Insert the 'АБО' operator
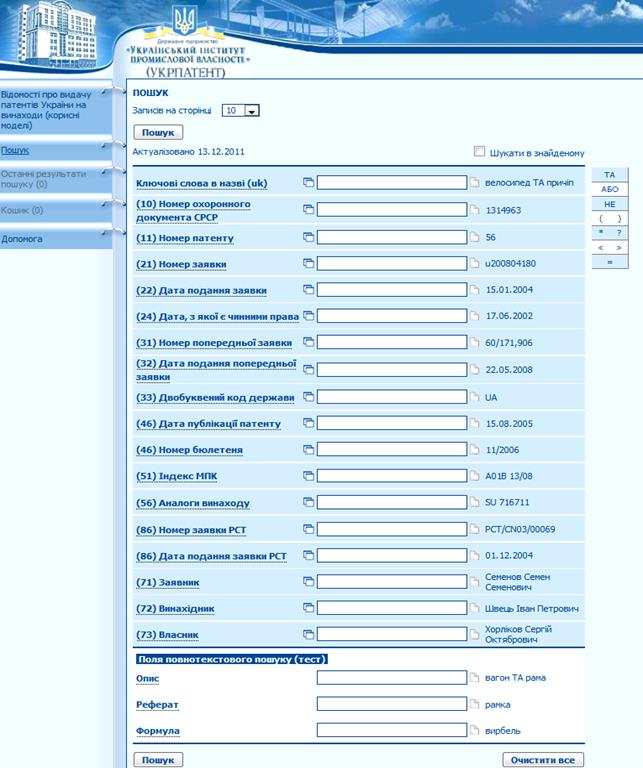This screenshot has height=768, width=643. [610, 189]
